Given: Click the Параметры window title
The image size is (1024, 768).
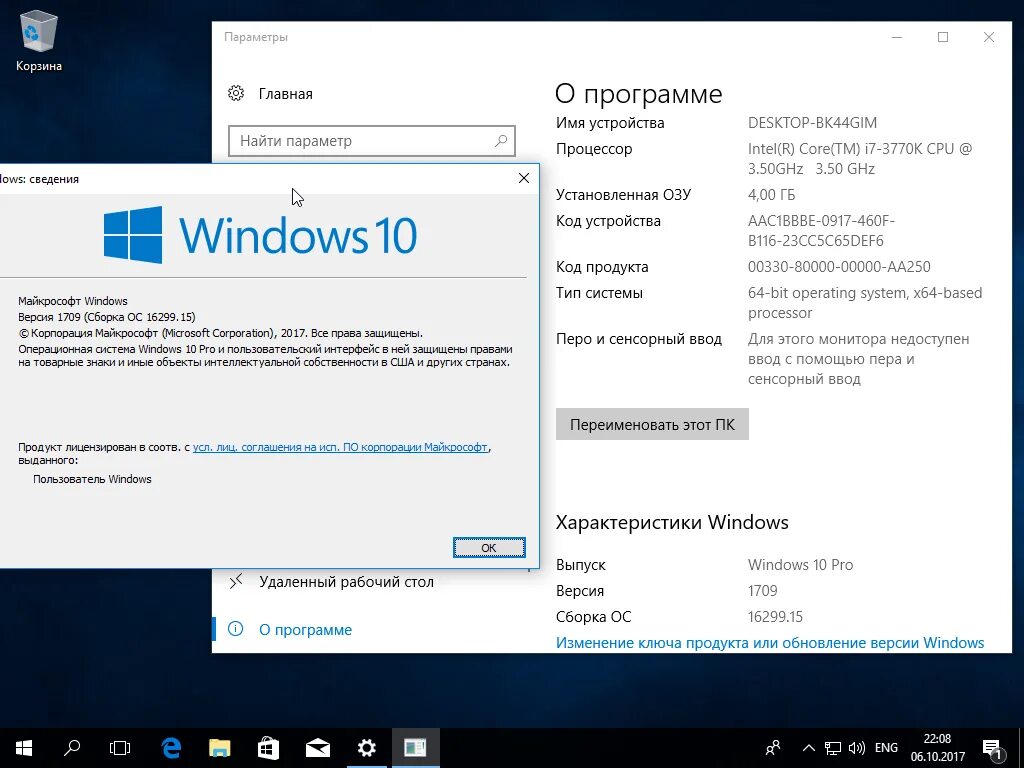Looking at the screenshot, I should pos(255,37).
